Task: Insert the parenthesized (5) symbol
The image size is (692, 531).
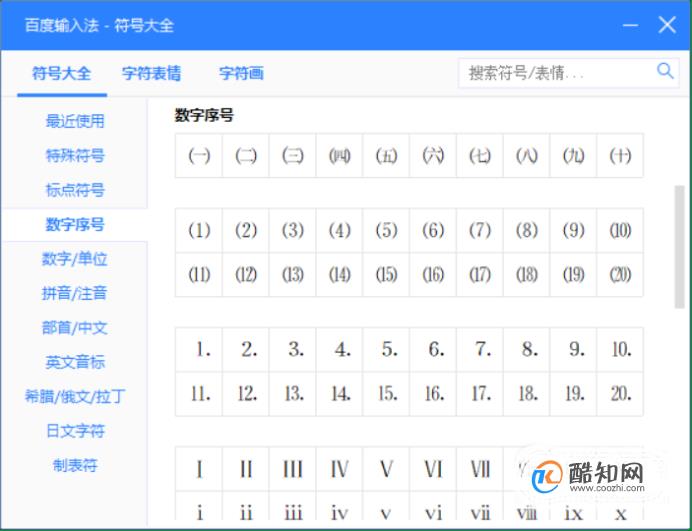Action: tap(386, 230)
